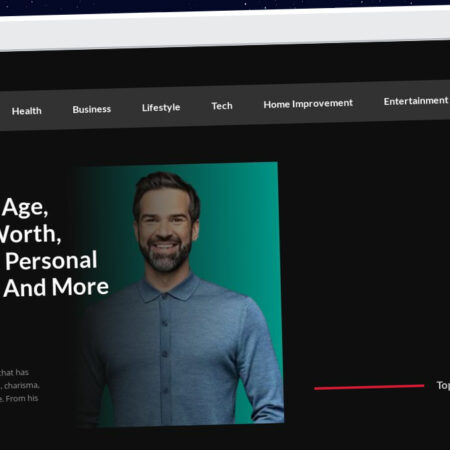Click the red divider line
450x450 pixels.
pos(369,387)
